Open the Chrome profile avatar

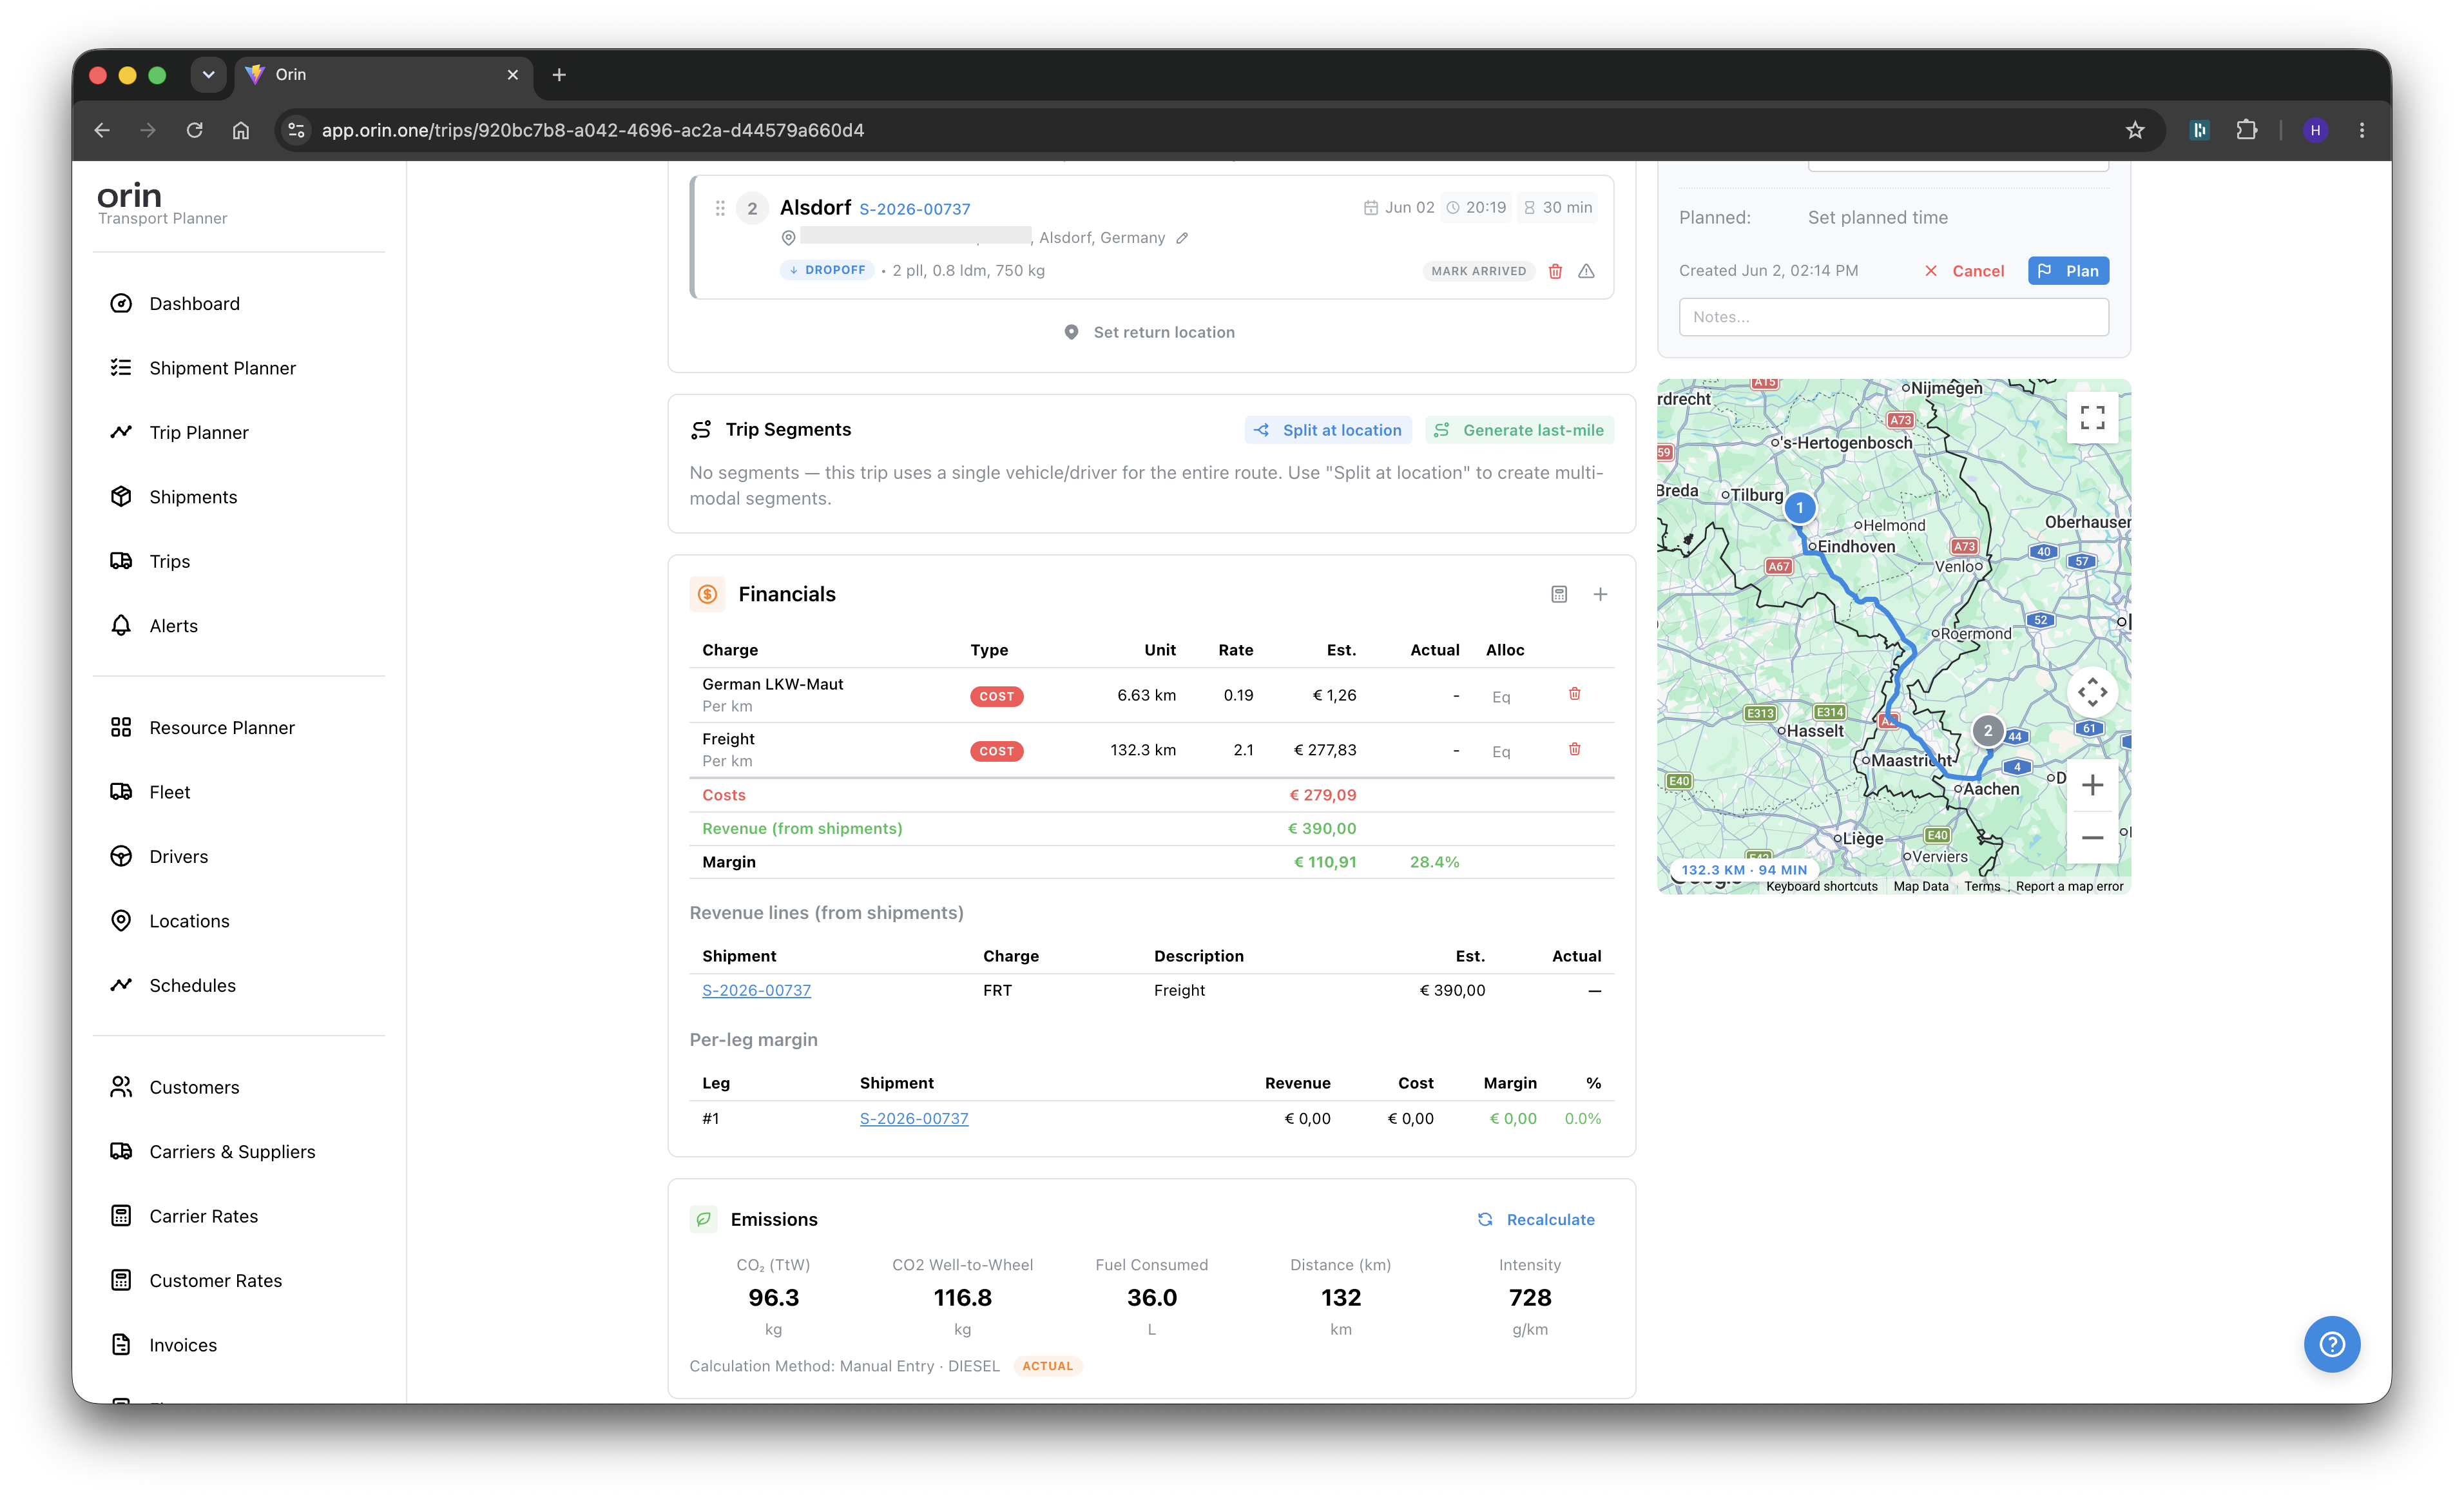(x=2315, y=130)
